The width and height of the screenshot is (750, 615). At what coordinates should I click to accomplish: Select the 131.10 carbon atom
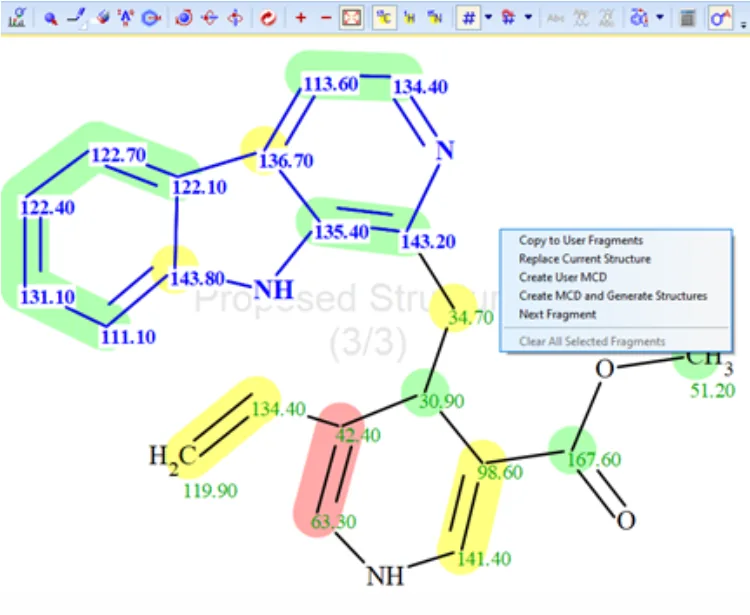pos(48,297)
